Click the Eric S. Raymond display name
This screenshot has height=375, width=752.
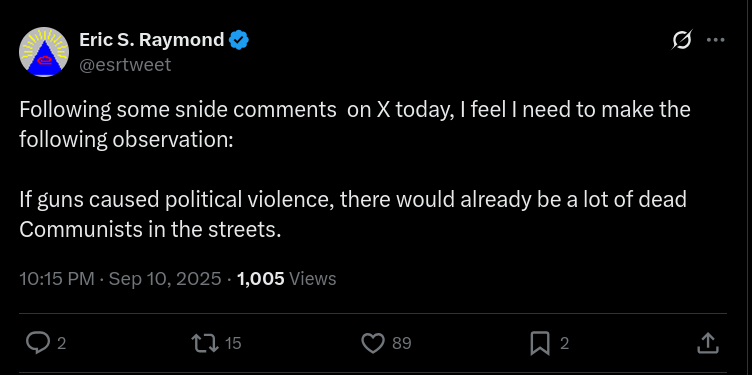pyautogui.click(x=152, y=40)
